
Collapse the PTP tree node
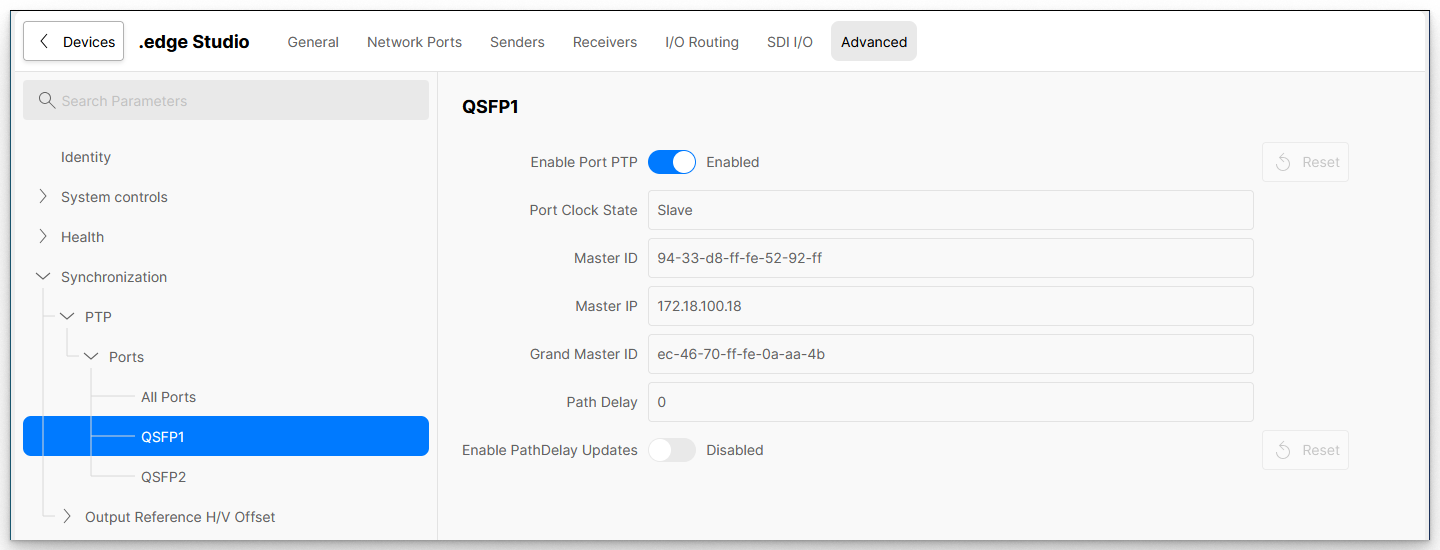point(67,317)
